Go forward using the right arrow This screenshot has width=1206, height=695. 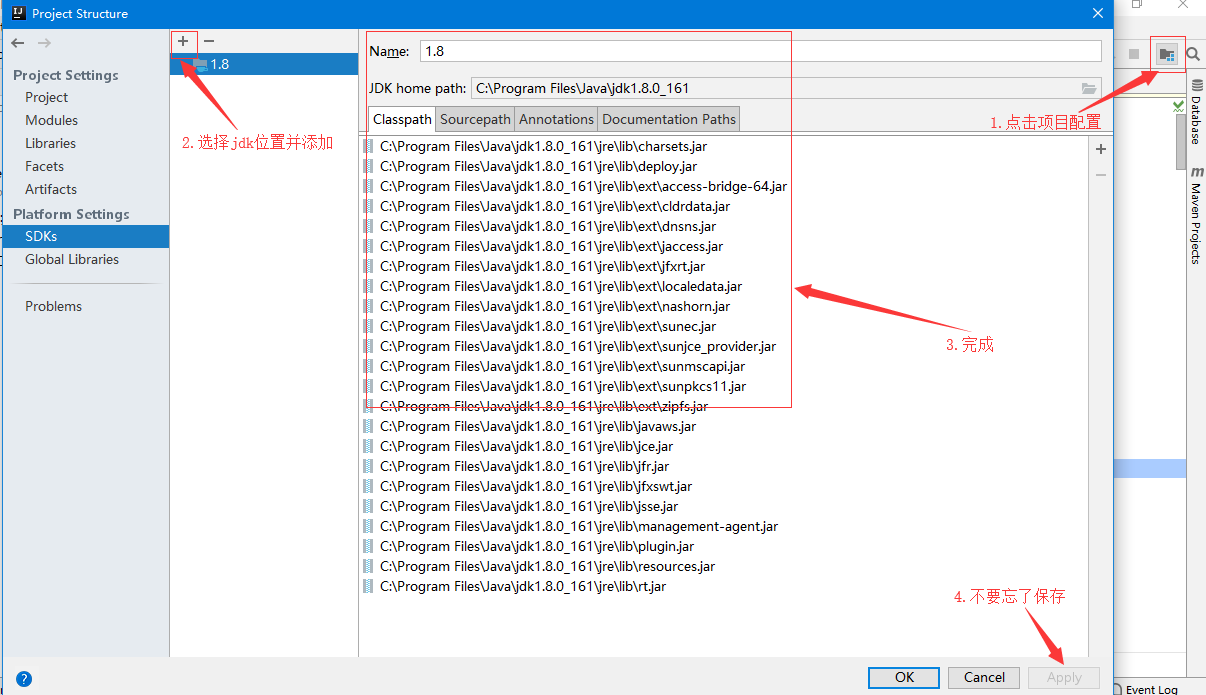coord(44,43)
